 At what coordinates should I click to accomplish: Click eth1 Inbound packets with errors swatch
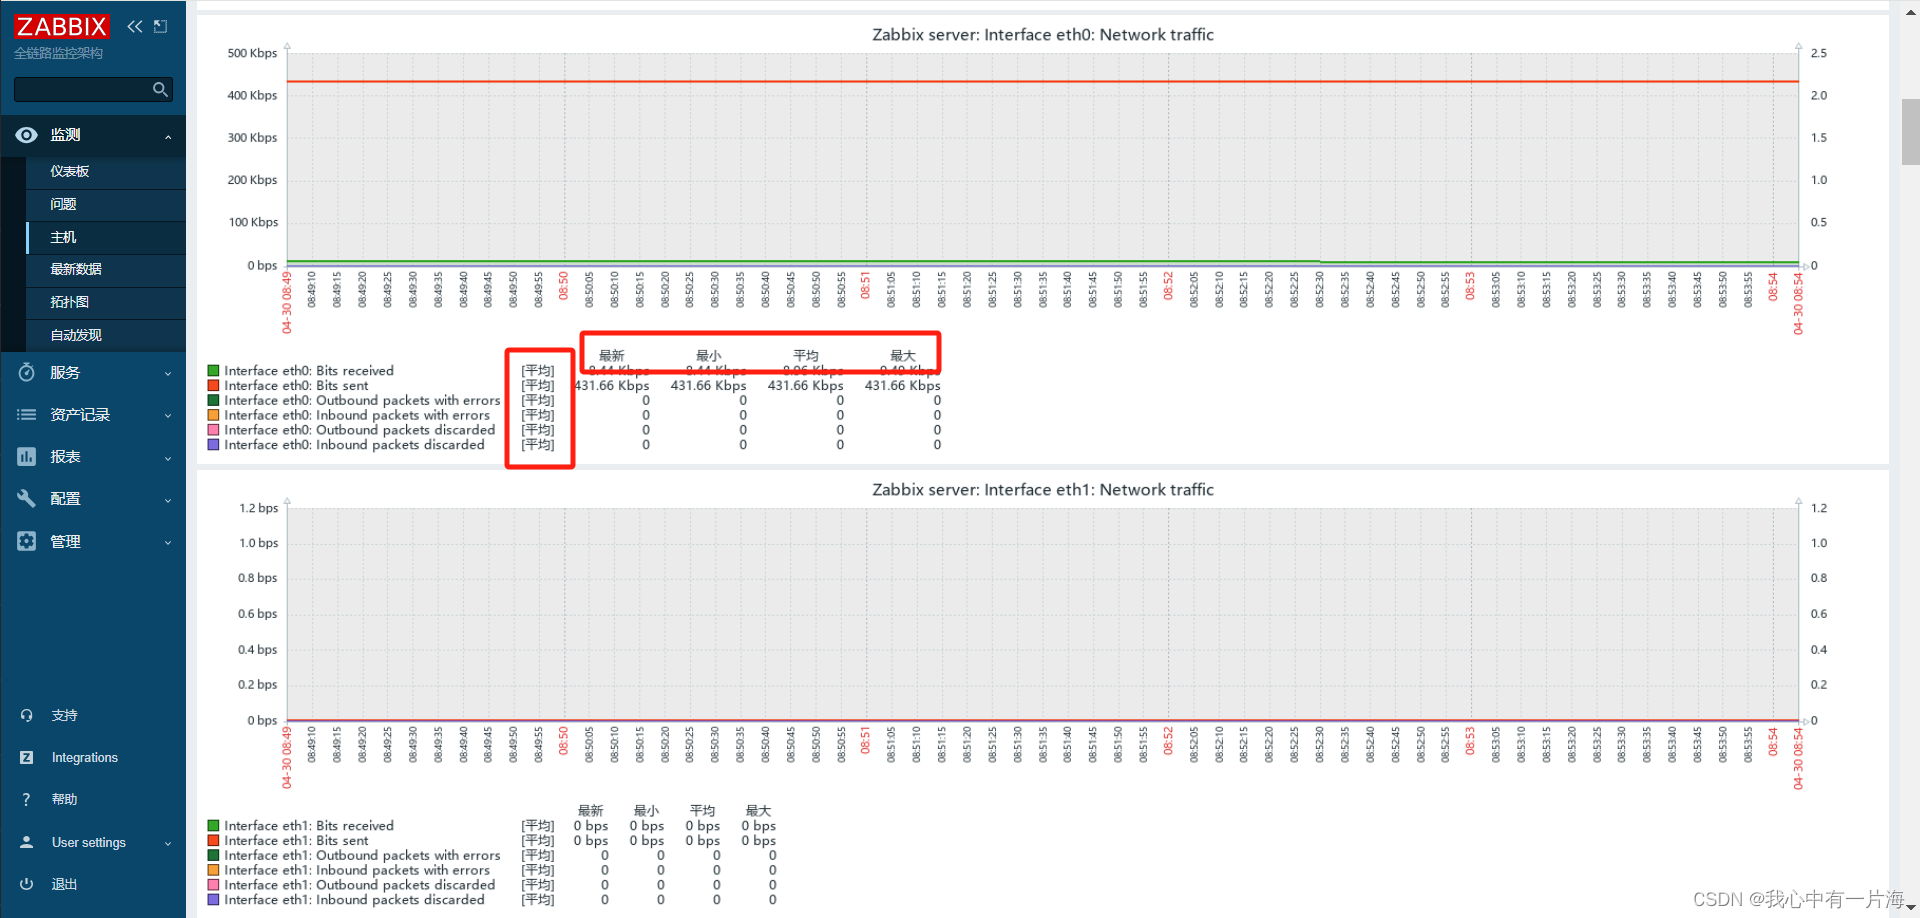213,870
